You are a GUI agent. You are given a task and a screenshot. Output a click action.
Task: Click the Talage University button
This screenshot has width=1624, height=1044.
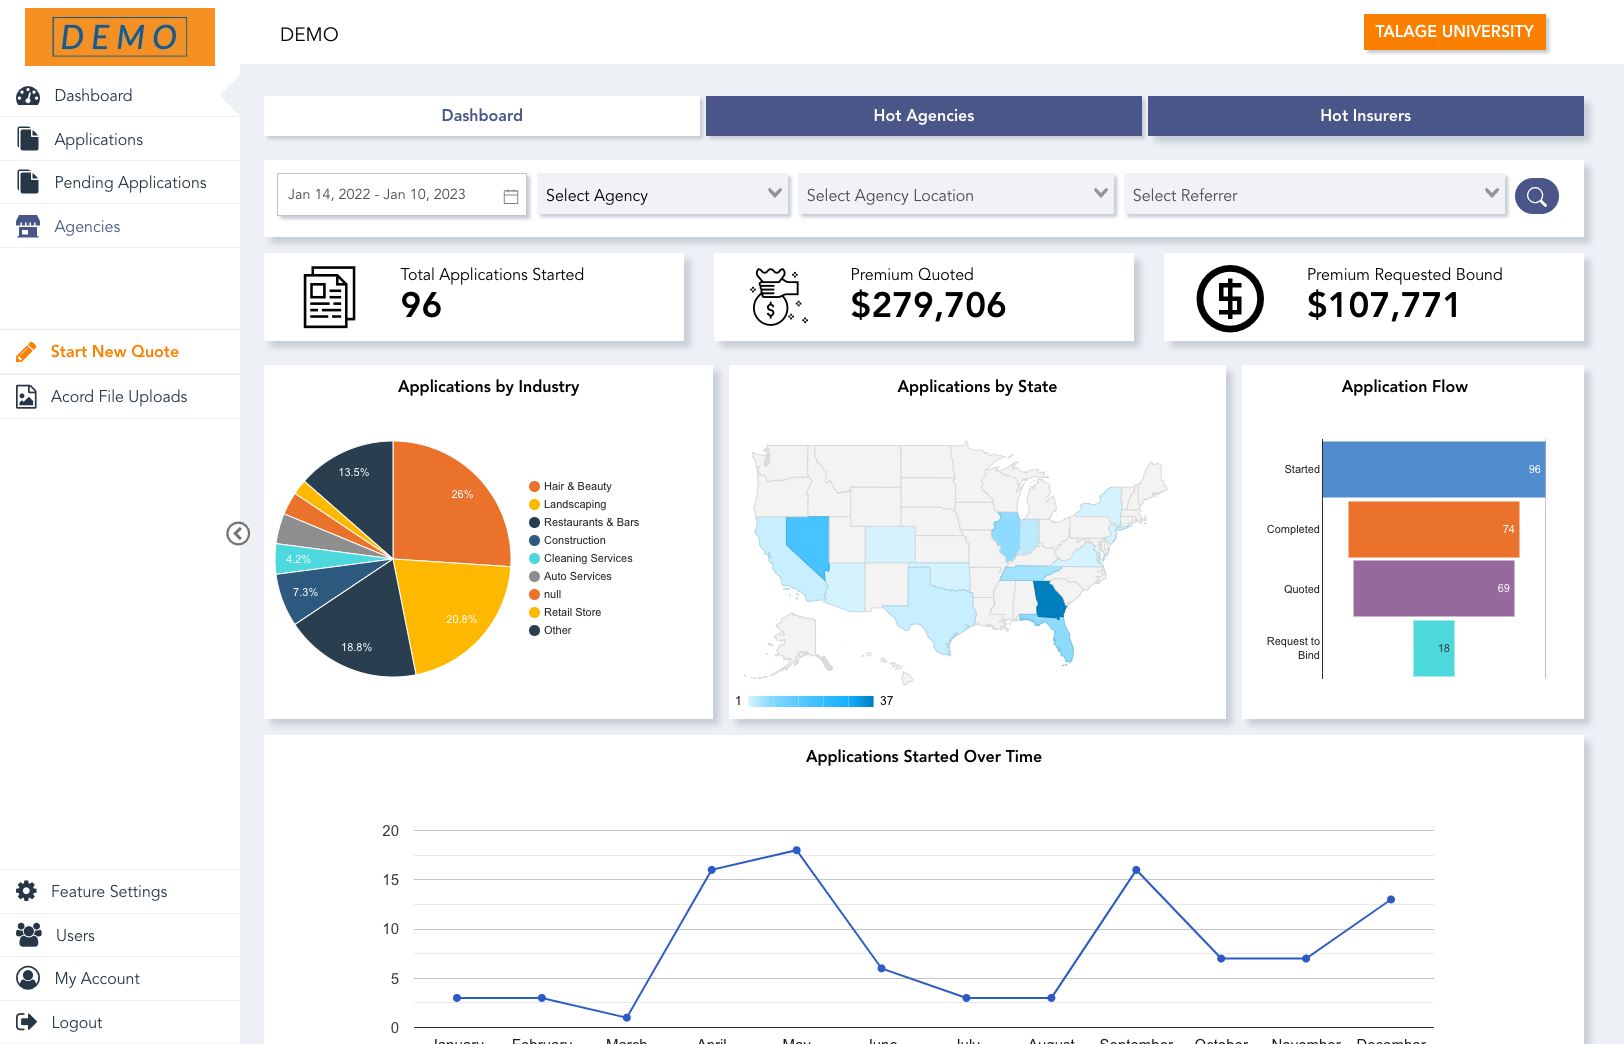(1455, 32)
